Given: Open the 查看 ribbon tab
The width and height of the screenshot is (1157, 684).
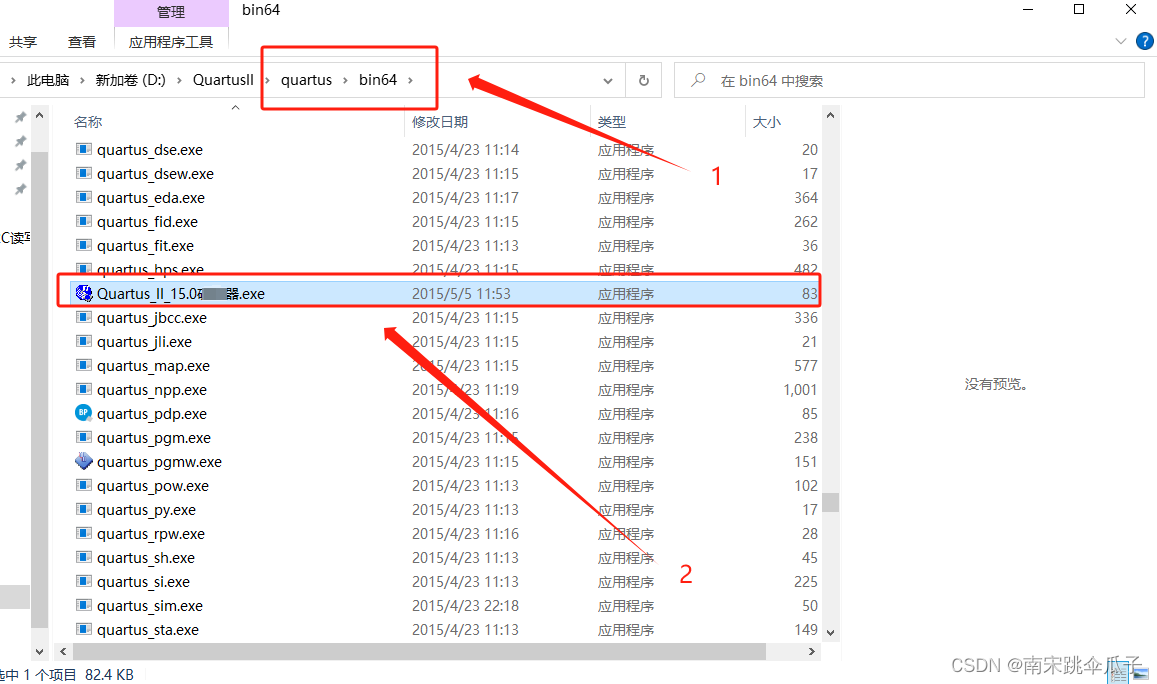Looking at the screenshot, I should (82, 42).
